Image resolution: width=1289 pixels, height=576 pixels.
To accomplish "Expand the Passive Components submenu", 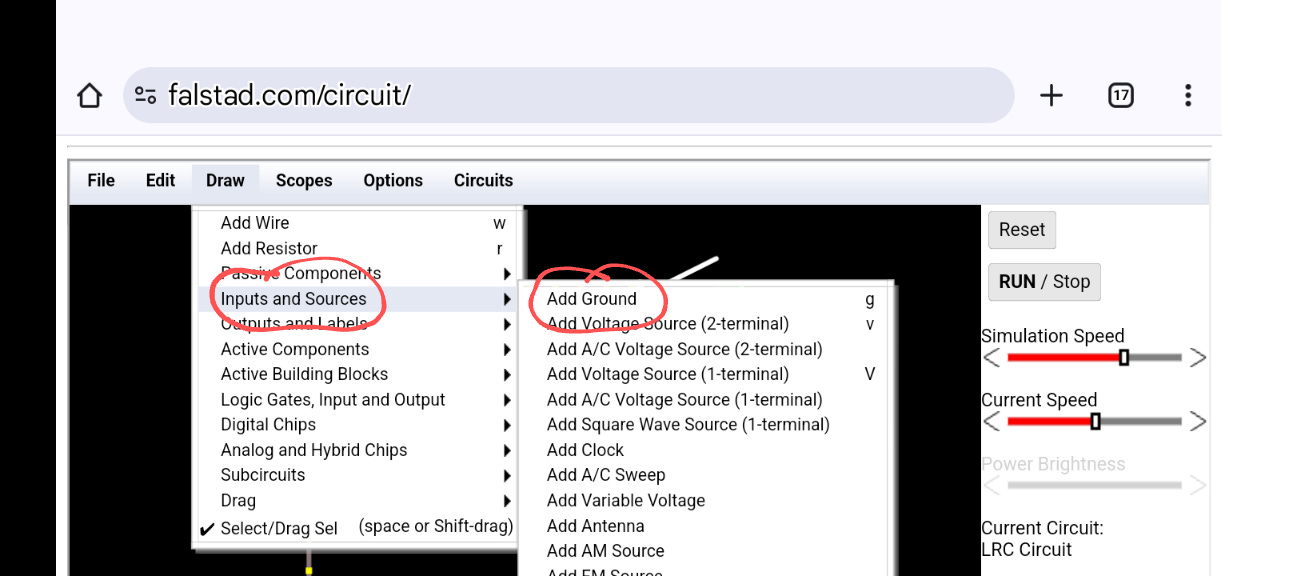I will (357, 273).
